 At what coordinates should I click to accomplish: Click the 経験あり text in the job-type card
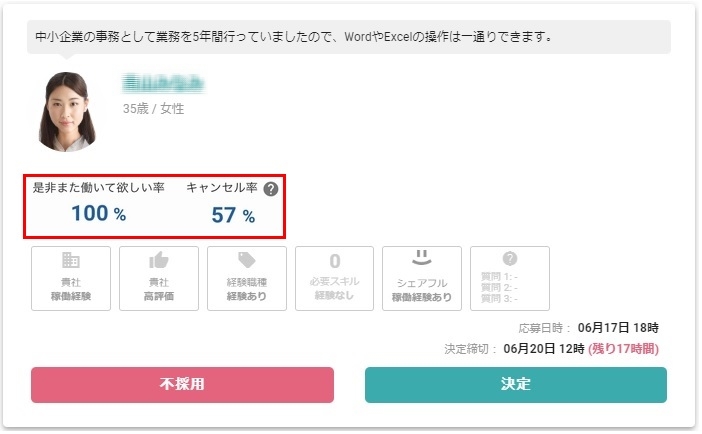click(247, 296)
